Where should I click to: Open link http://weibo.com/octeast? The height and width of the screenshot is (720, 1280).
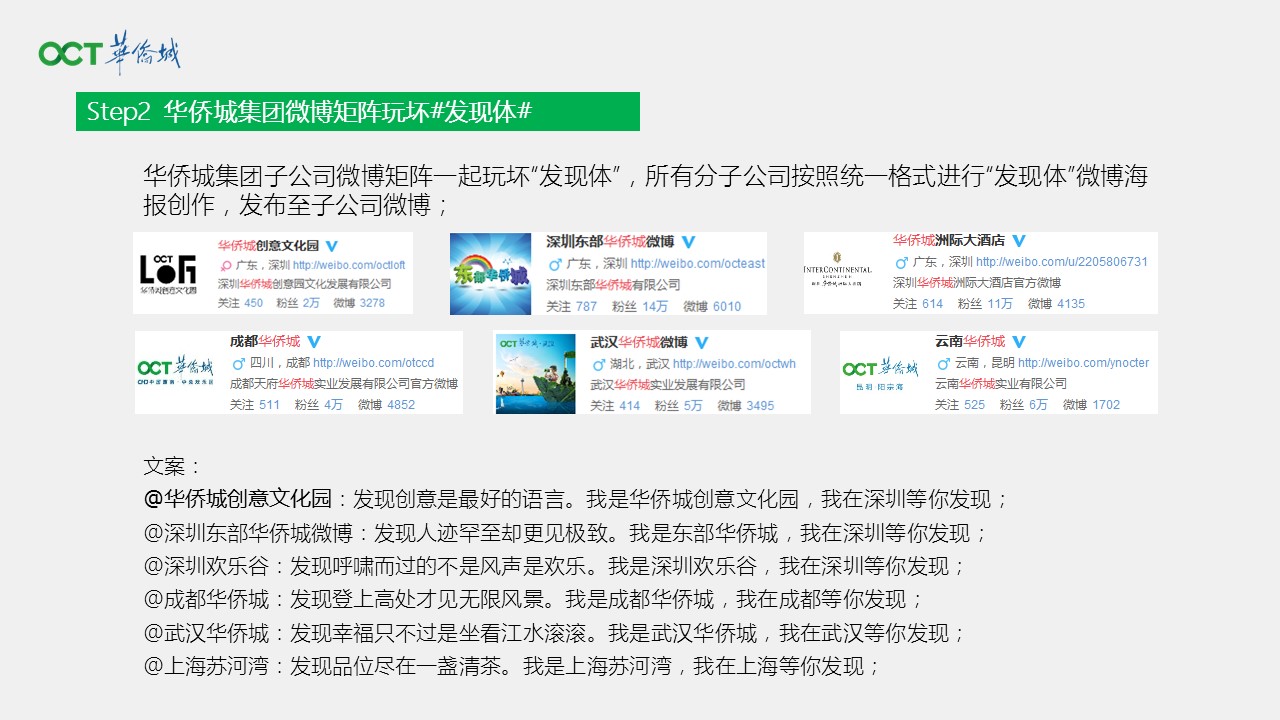[697, 264]
